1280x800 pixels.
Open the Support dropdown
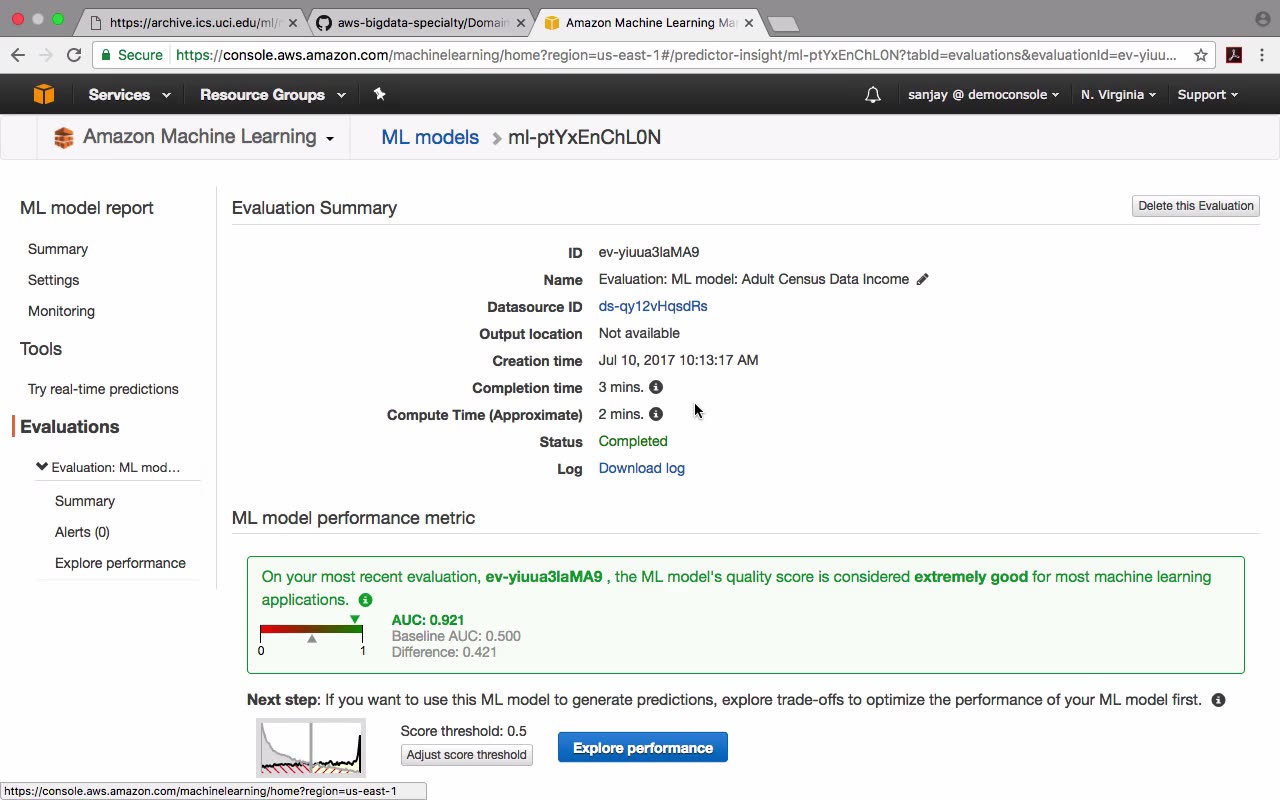coord(1207,95)
